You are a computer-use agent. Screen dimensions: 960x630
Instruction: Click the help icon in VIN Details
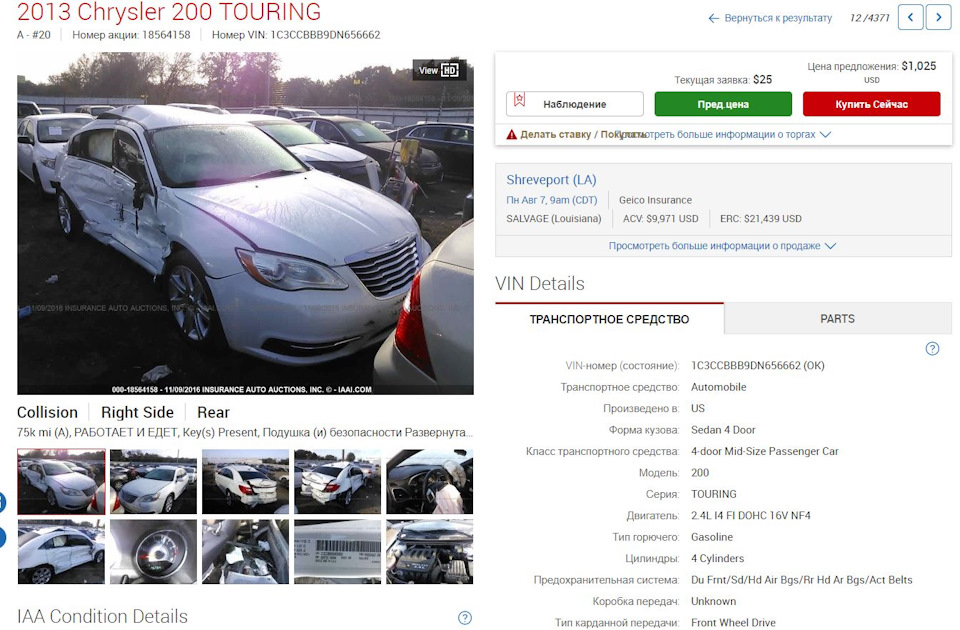(x=932, y=349)
